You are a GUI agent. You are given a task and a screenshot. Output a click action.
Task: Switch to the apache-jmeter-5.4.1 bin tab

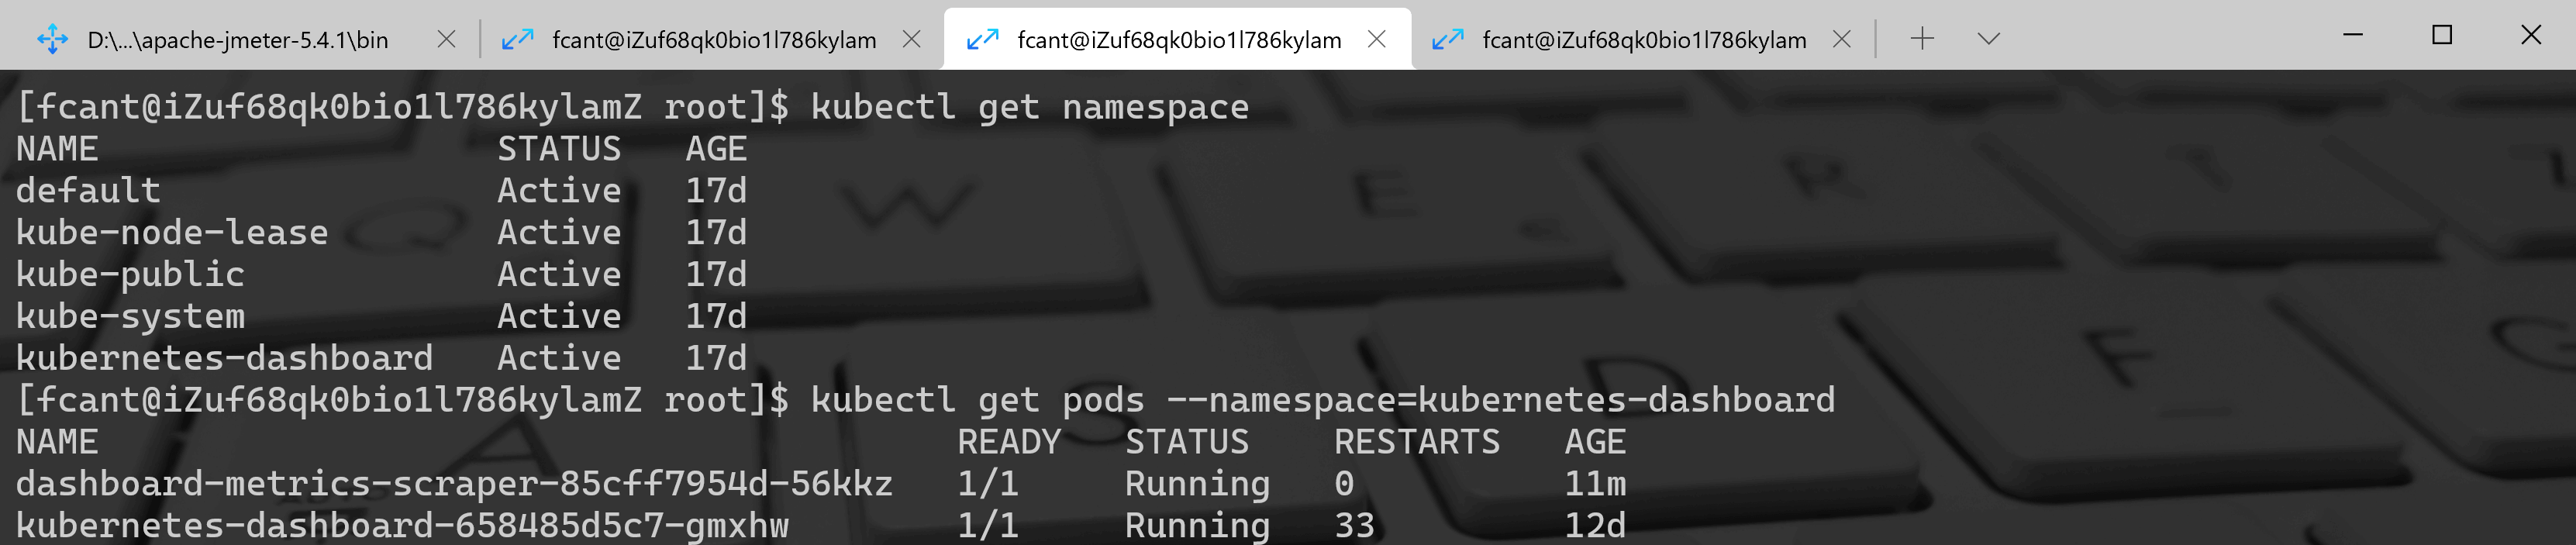pyautogui.click(x=238, y=40)
